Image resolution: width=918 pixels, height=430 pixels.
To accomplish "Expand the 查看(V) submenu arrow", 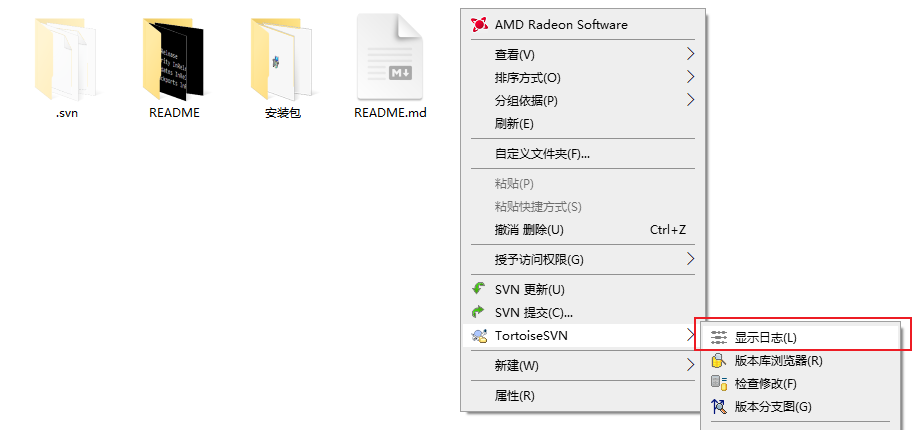I will 690,54.
